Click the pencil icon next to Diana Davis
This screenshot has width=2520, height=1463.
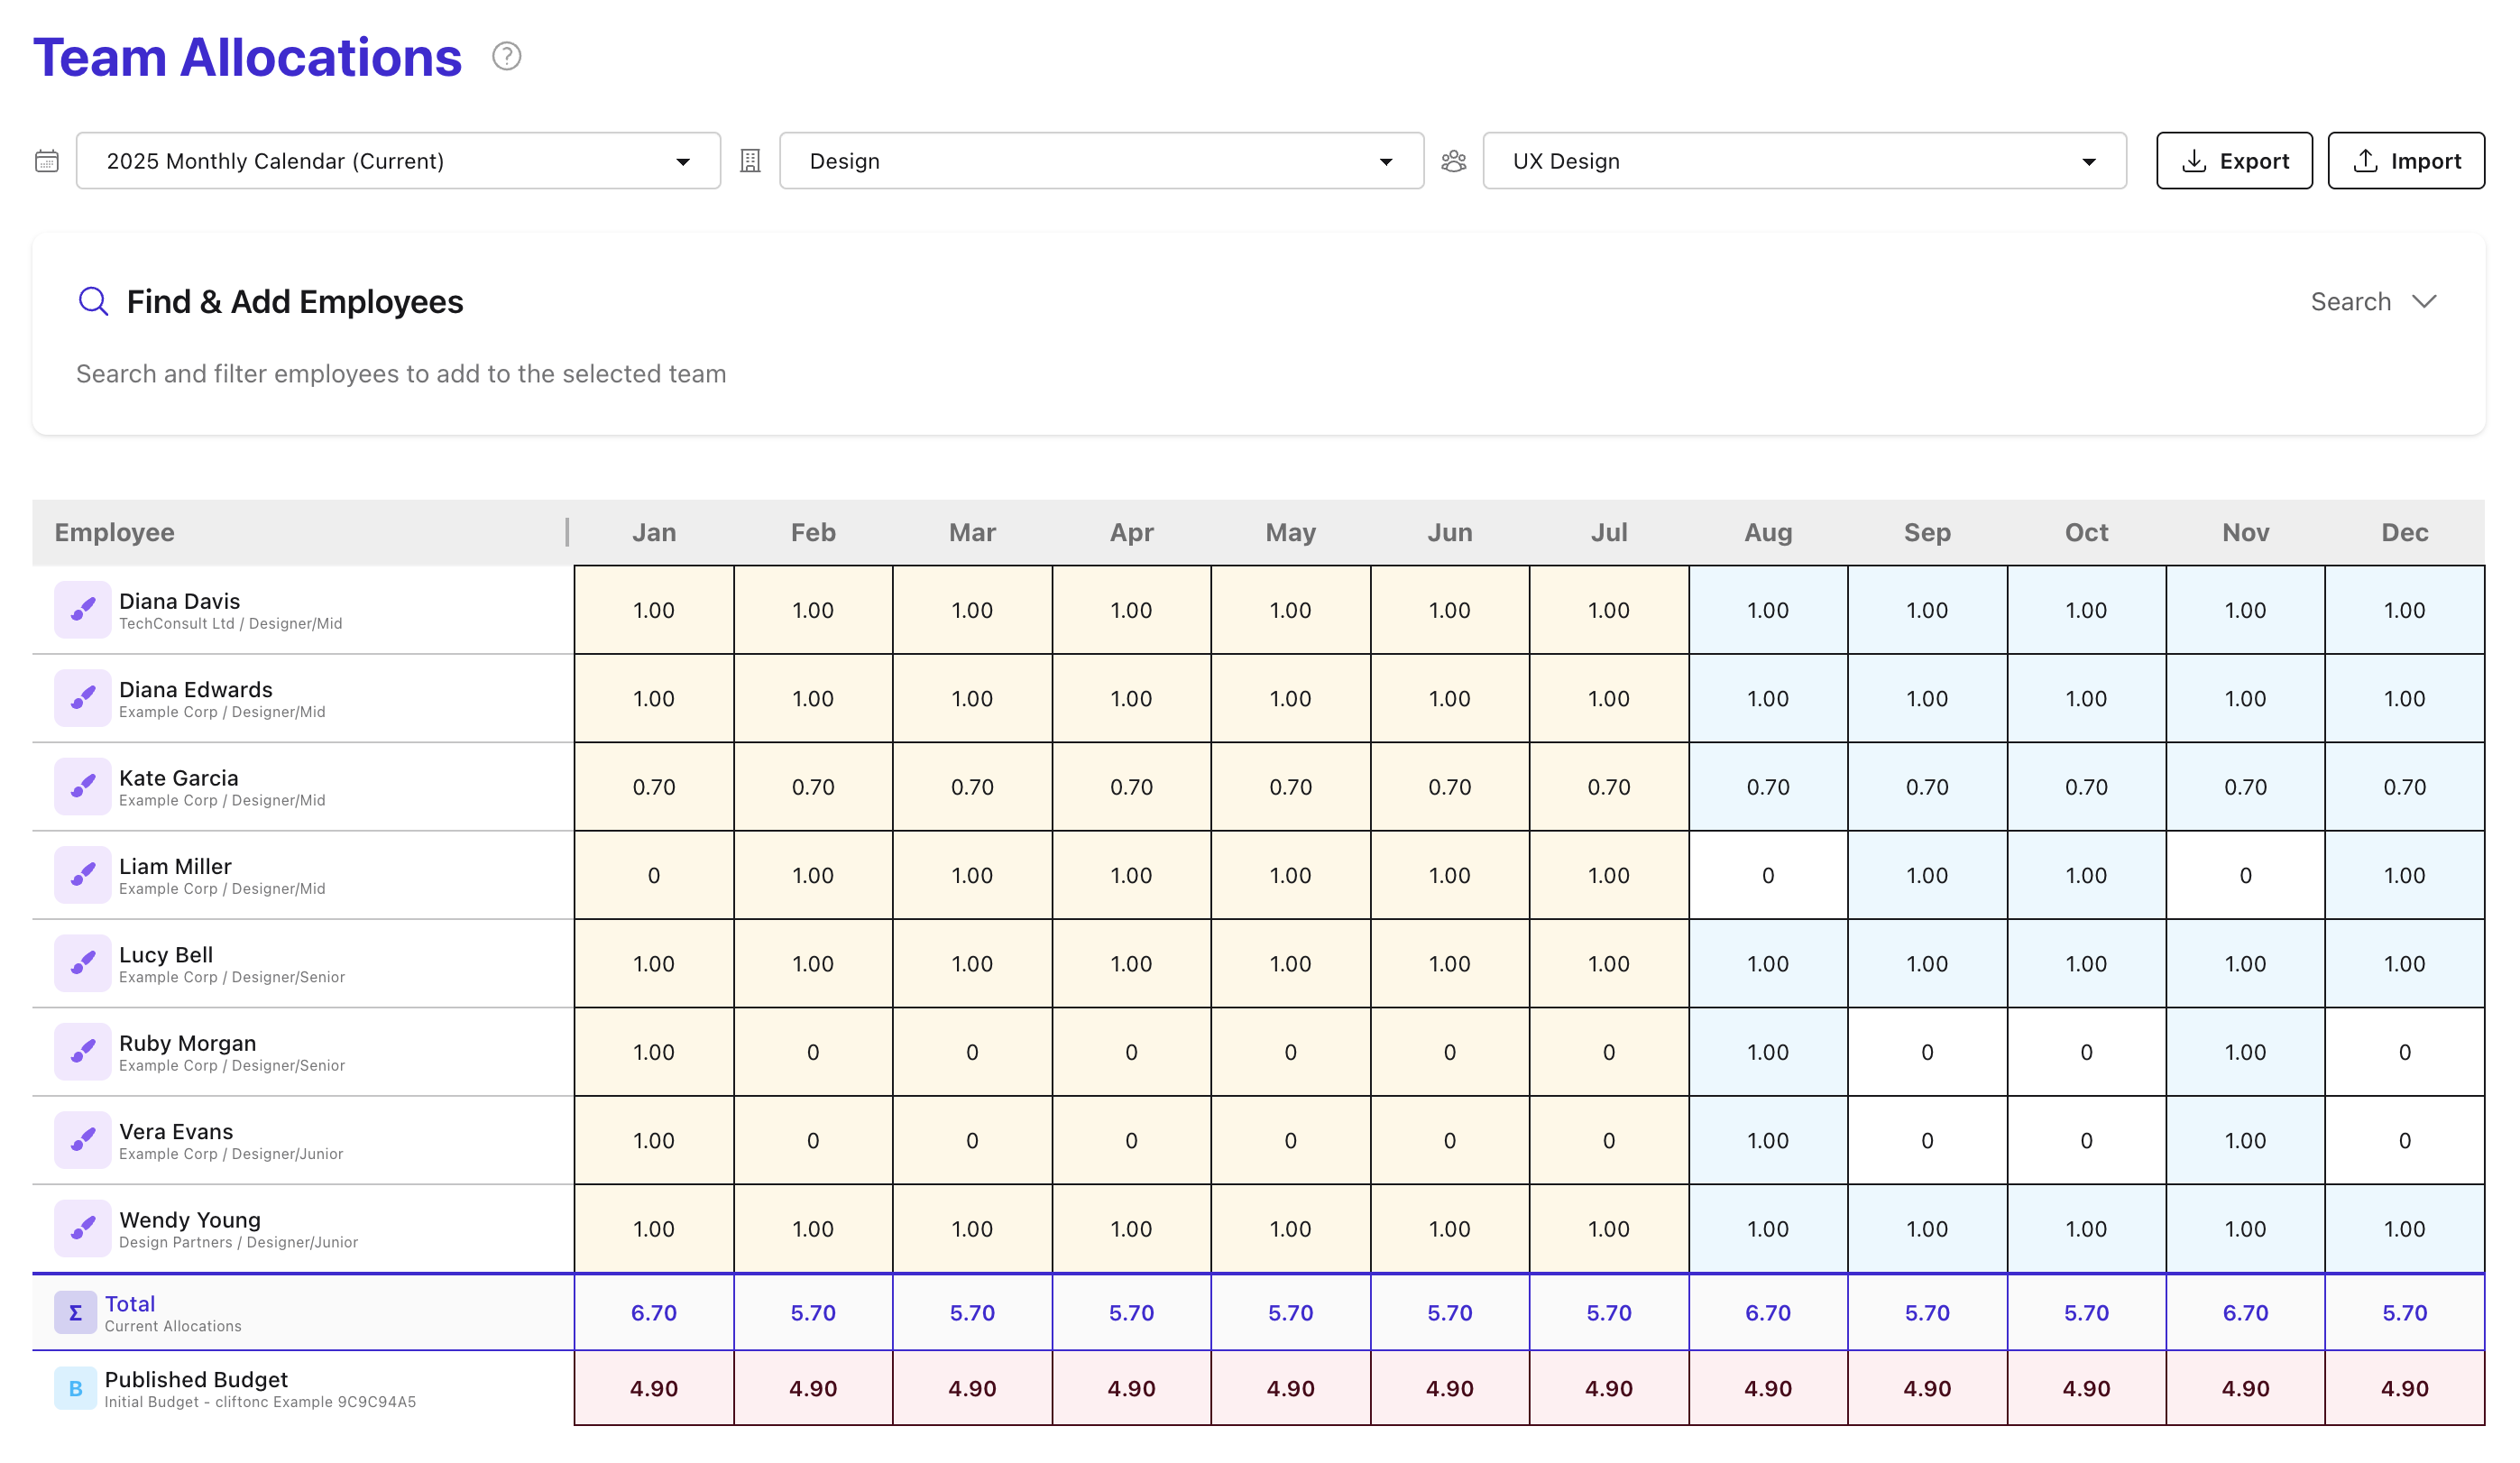83,609
